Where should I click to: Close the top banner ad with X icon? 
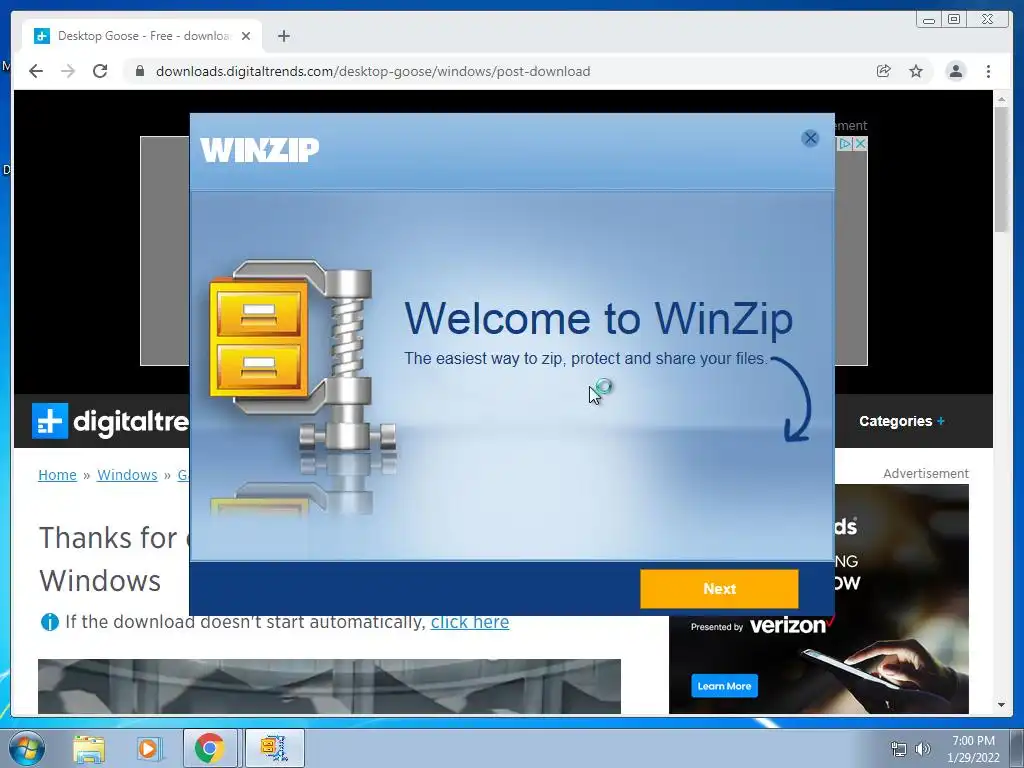[x=861, y=143]
